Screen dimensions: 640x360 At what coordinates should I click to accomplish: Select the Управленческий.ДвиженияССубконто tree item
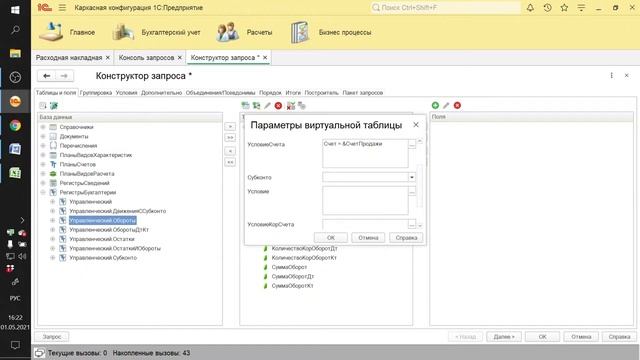118,211
